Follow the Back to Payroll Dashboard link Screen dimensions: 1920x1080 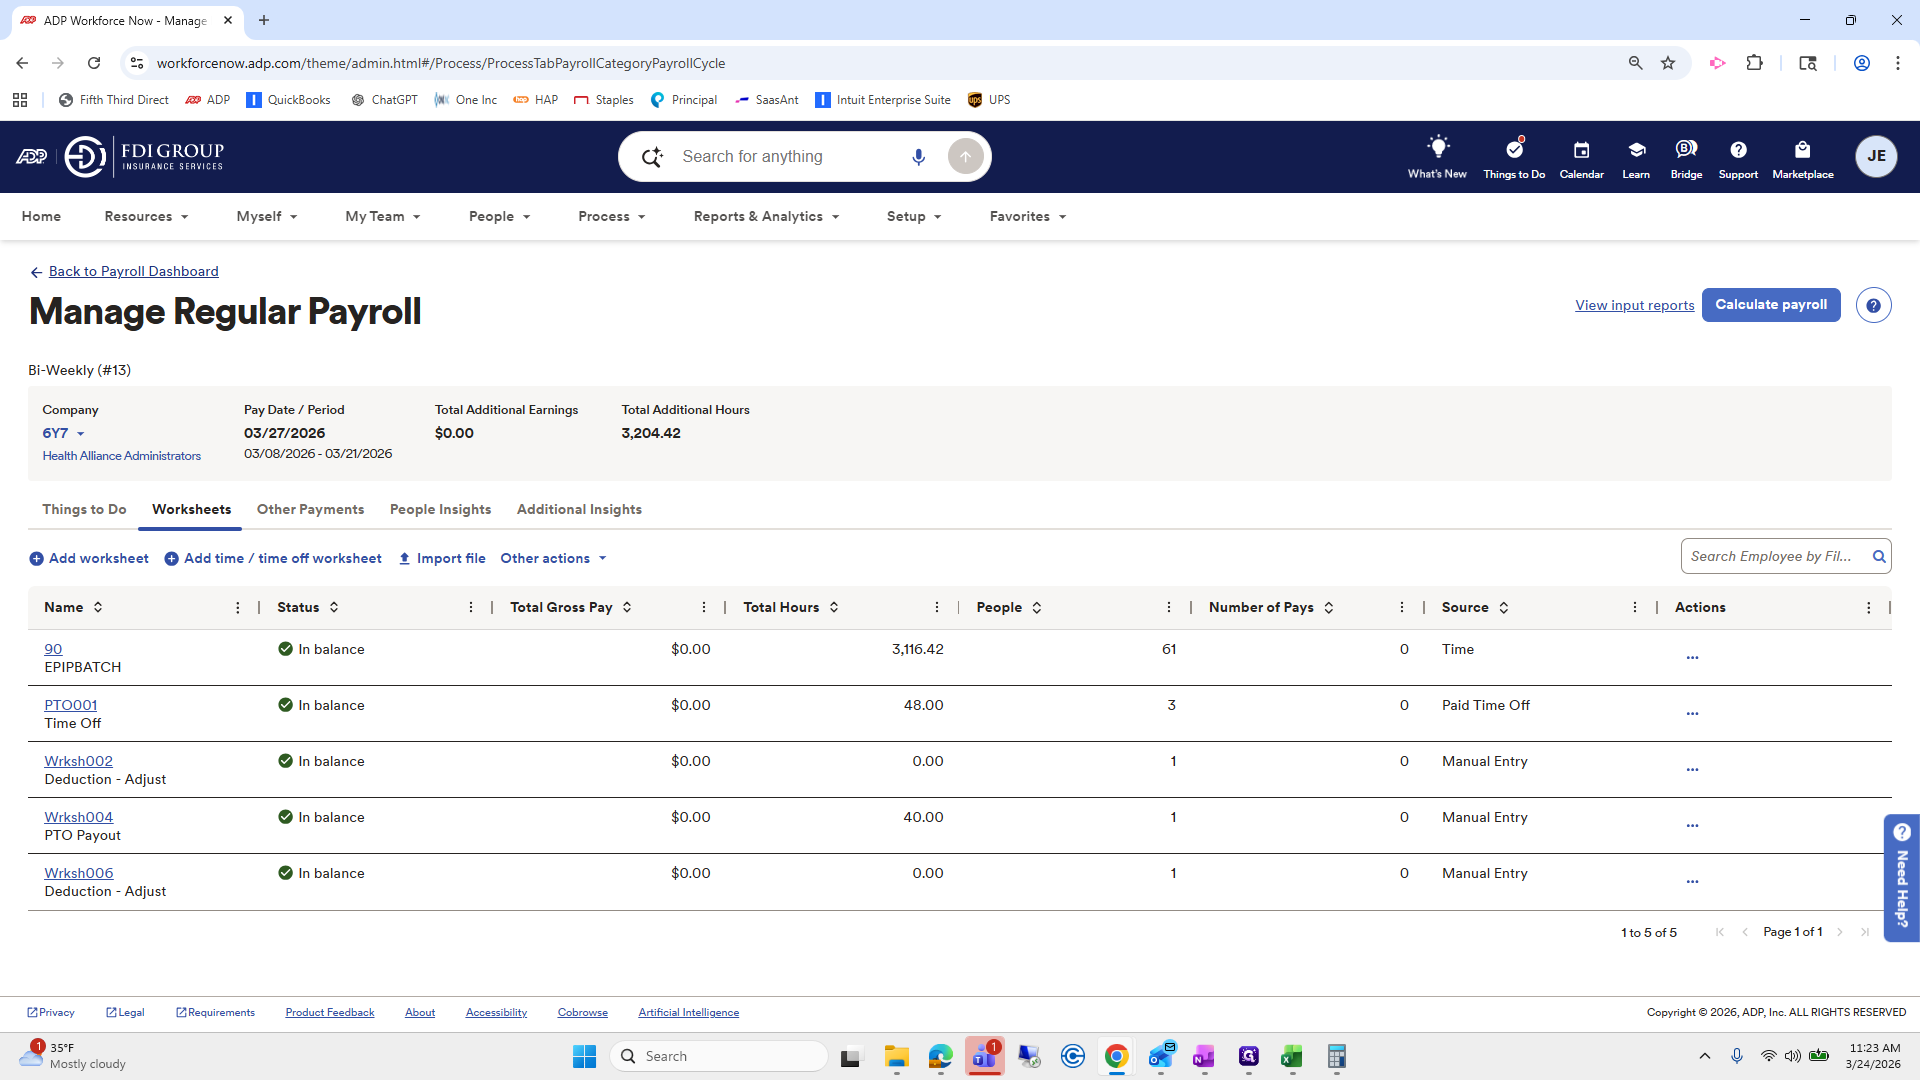coord(133,271)
